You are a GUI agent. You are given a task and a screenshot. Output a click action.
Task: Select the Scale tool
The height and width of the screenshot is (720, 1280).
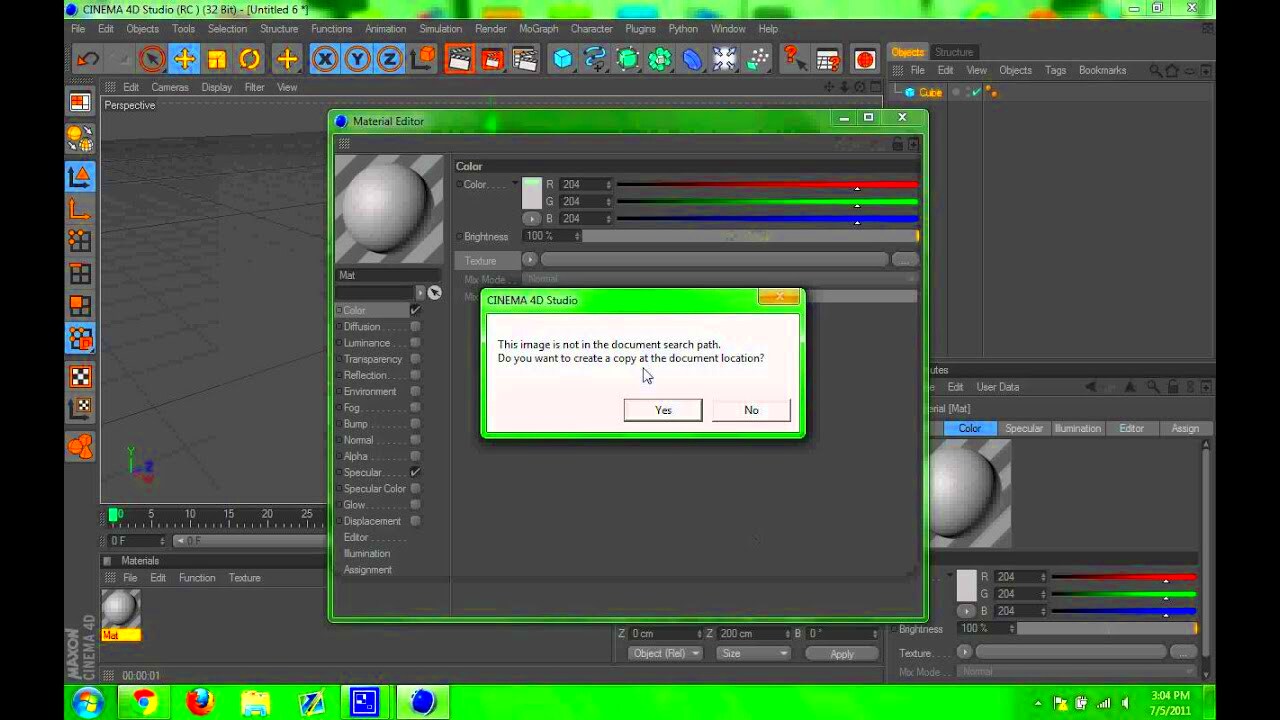tap(217, 59)
